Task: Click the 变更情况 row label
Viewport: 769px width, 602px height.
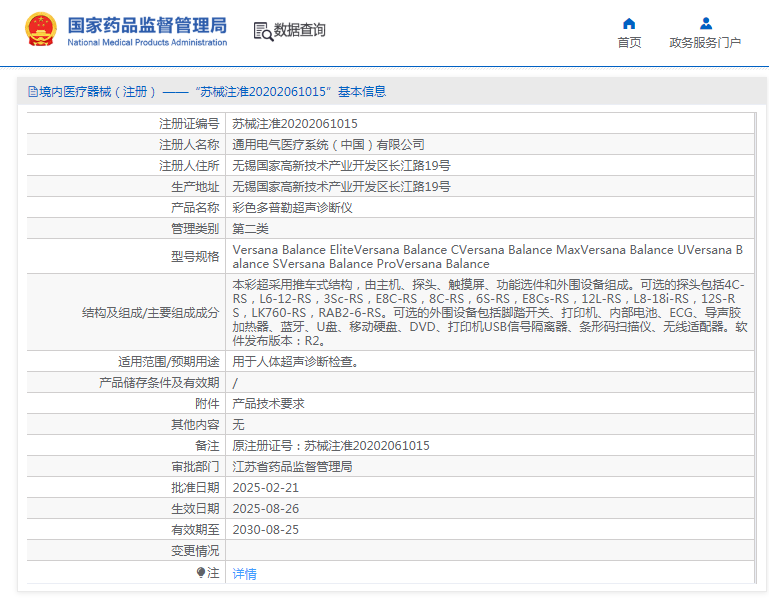Action: [x=195, y=551]
